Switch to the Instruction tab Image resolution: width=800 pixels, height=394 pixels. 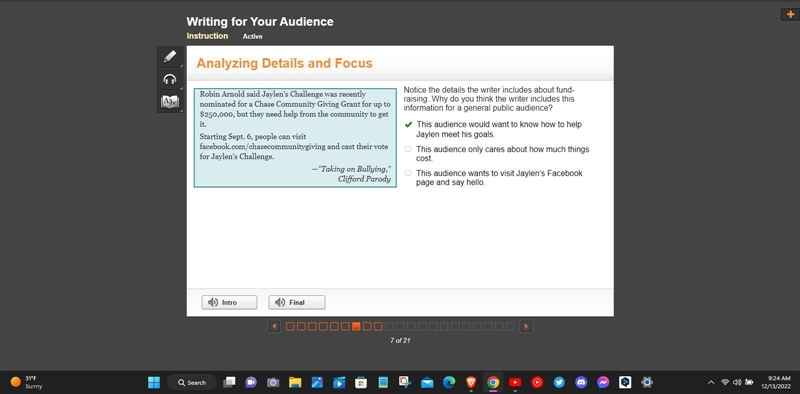(207, 36)
